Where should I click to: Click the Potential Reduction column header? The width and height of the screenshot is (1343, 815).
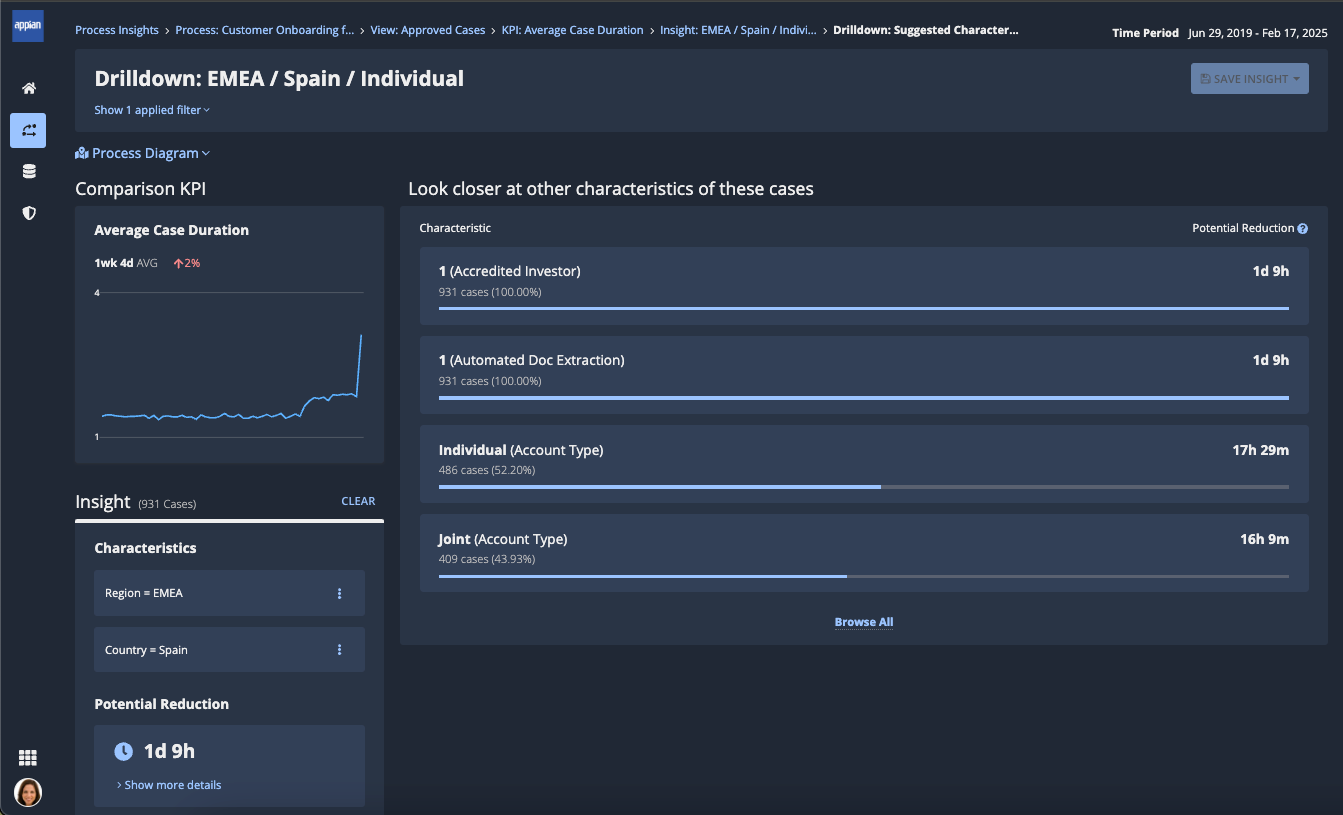click(1243, 229)
